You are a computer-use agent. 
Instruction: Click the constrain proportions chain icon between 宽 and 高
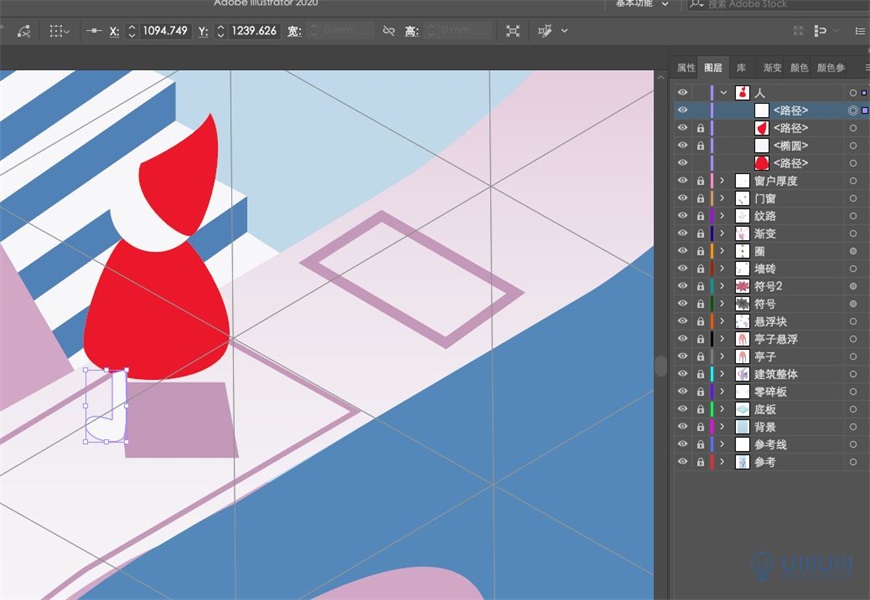(390, 31)
